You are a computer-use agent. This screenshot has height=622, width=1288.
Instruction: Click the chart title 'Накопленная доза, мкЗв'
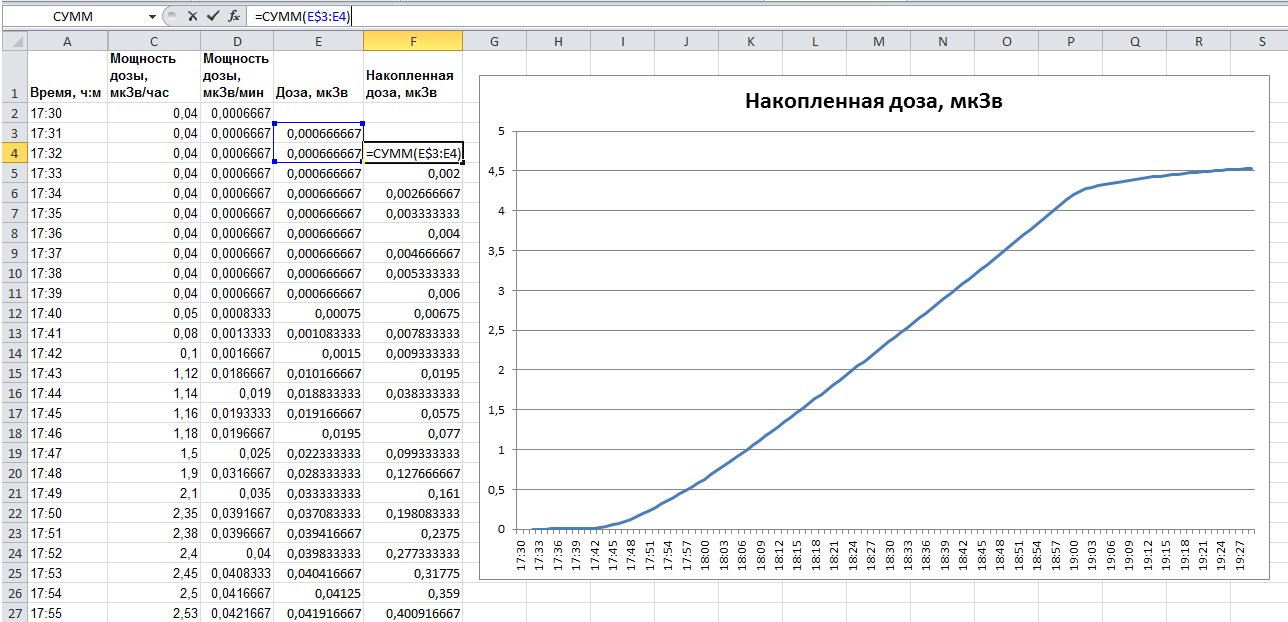coord(880,101)
